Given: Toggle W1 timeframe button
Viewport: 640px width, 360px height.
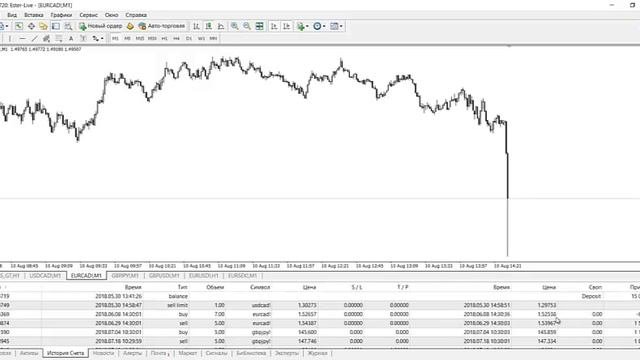Looking at the screenshot, I should (201, 38).
